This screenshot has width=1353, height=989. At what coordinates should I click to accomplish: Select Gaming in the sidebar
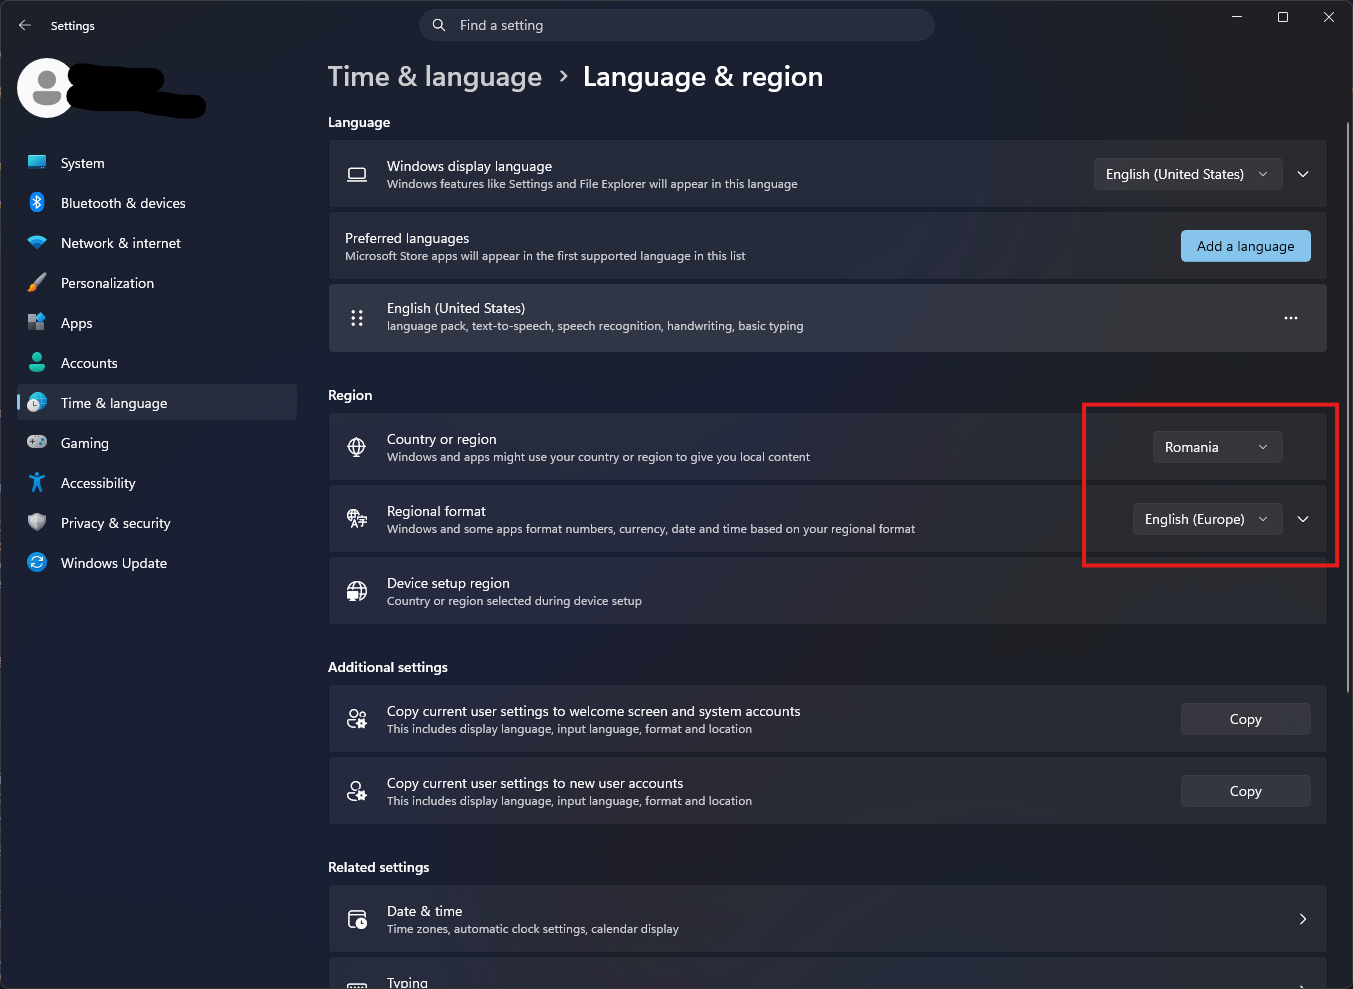(x=157, y=443)
